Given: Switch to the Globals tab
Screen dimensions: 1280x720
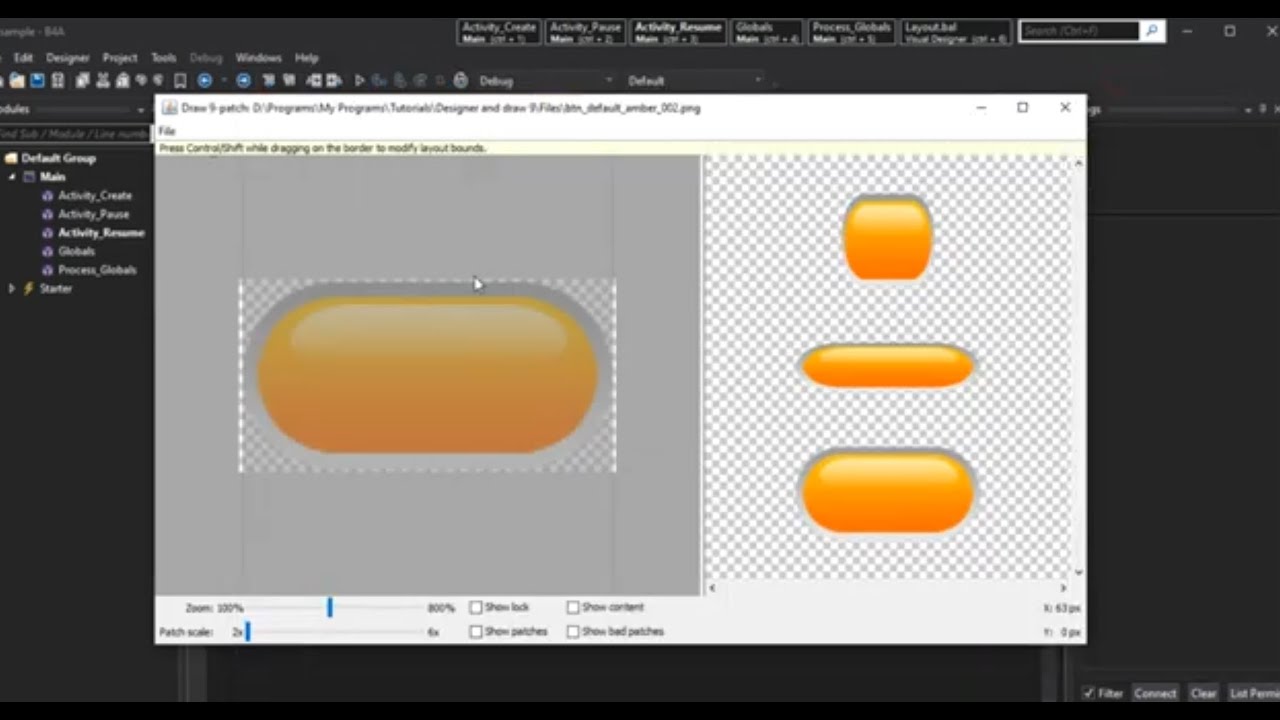Looking at the screenshot, I should click(767, 32).
